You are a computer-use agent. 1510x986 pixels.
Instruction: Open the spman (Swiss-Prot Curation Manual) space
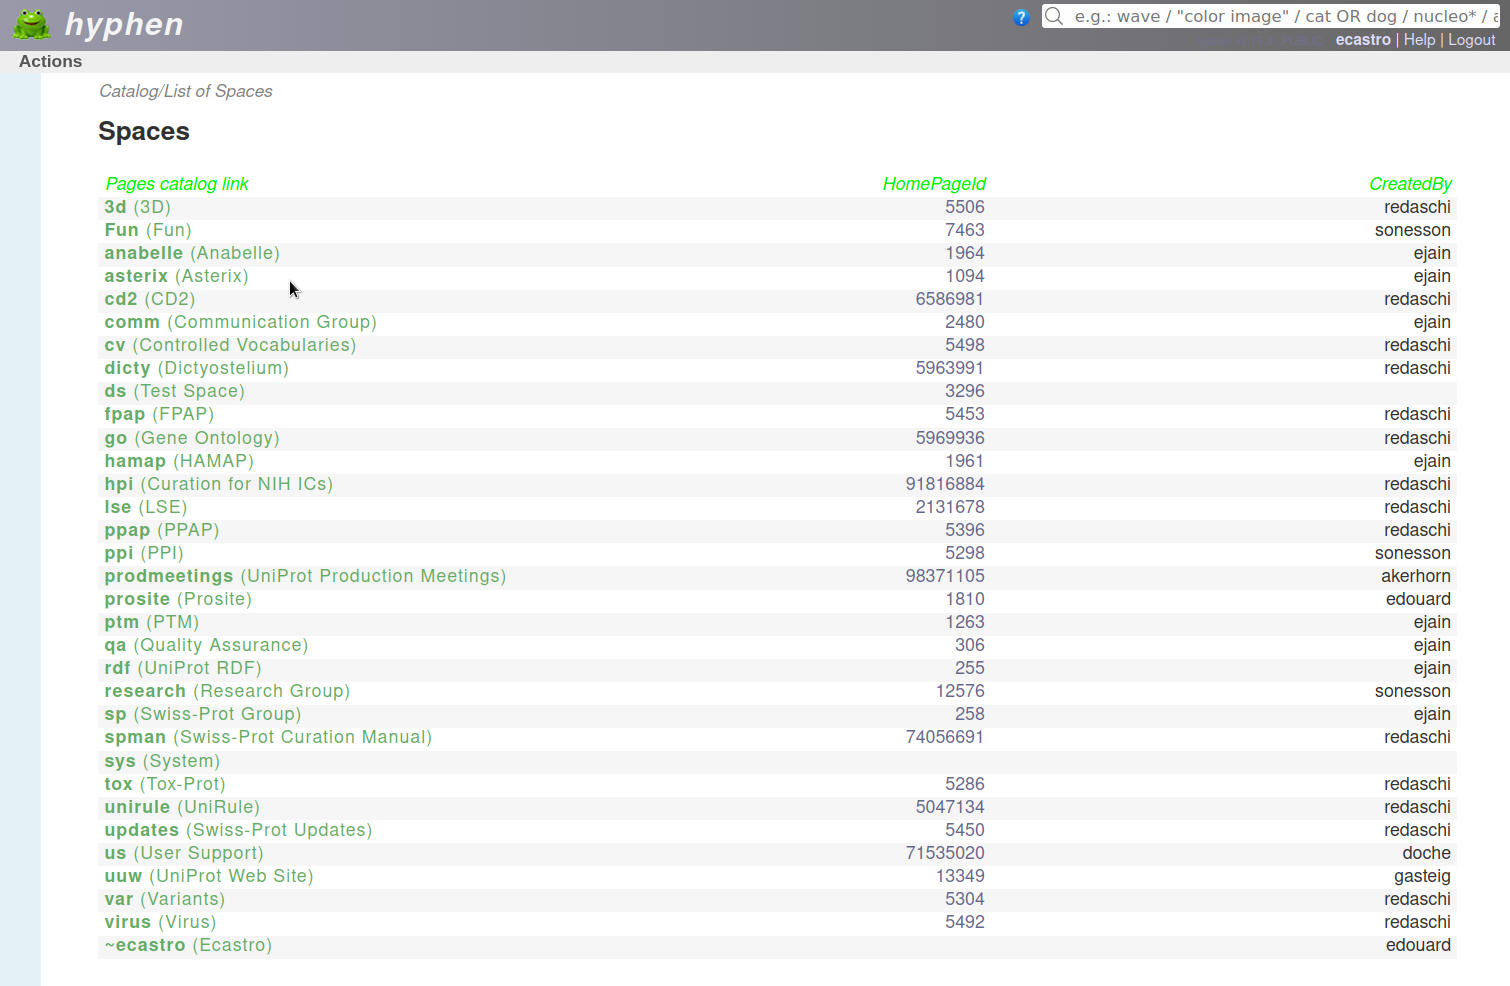coord(268,737)
